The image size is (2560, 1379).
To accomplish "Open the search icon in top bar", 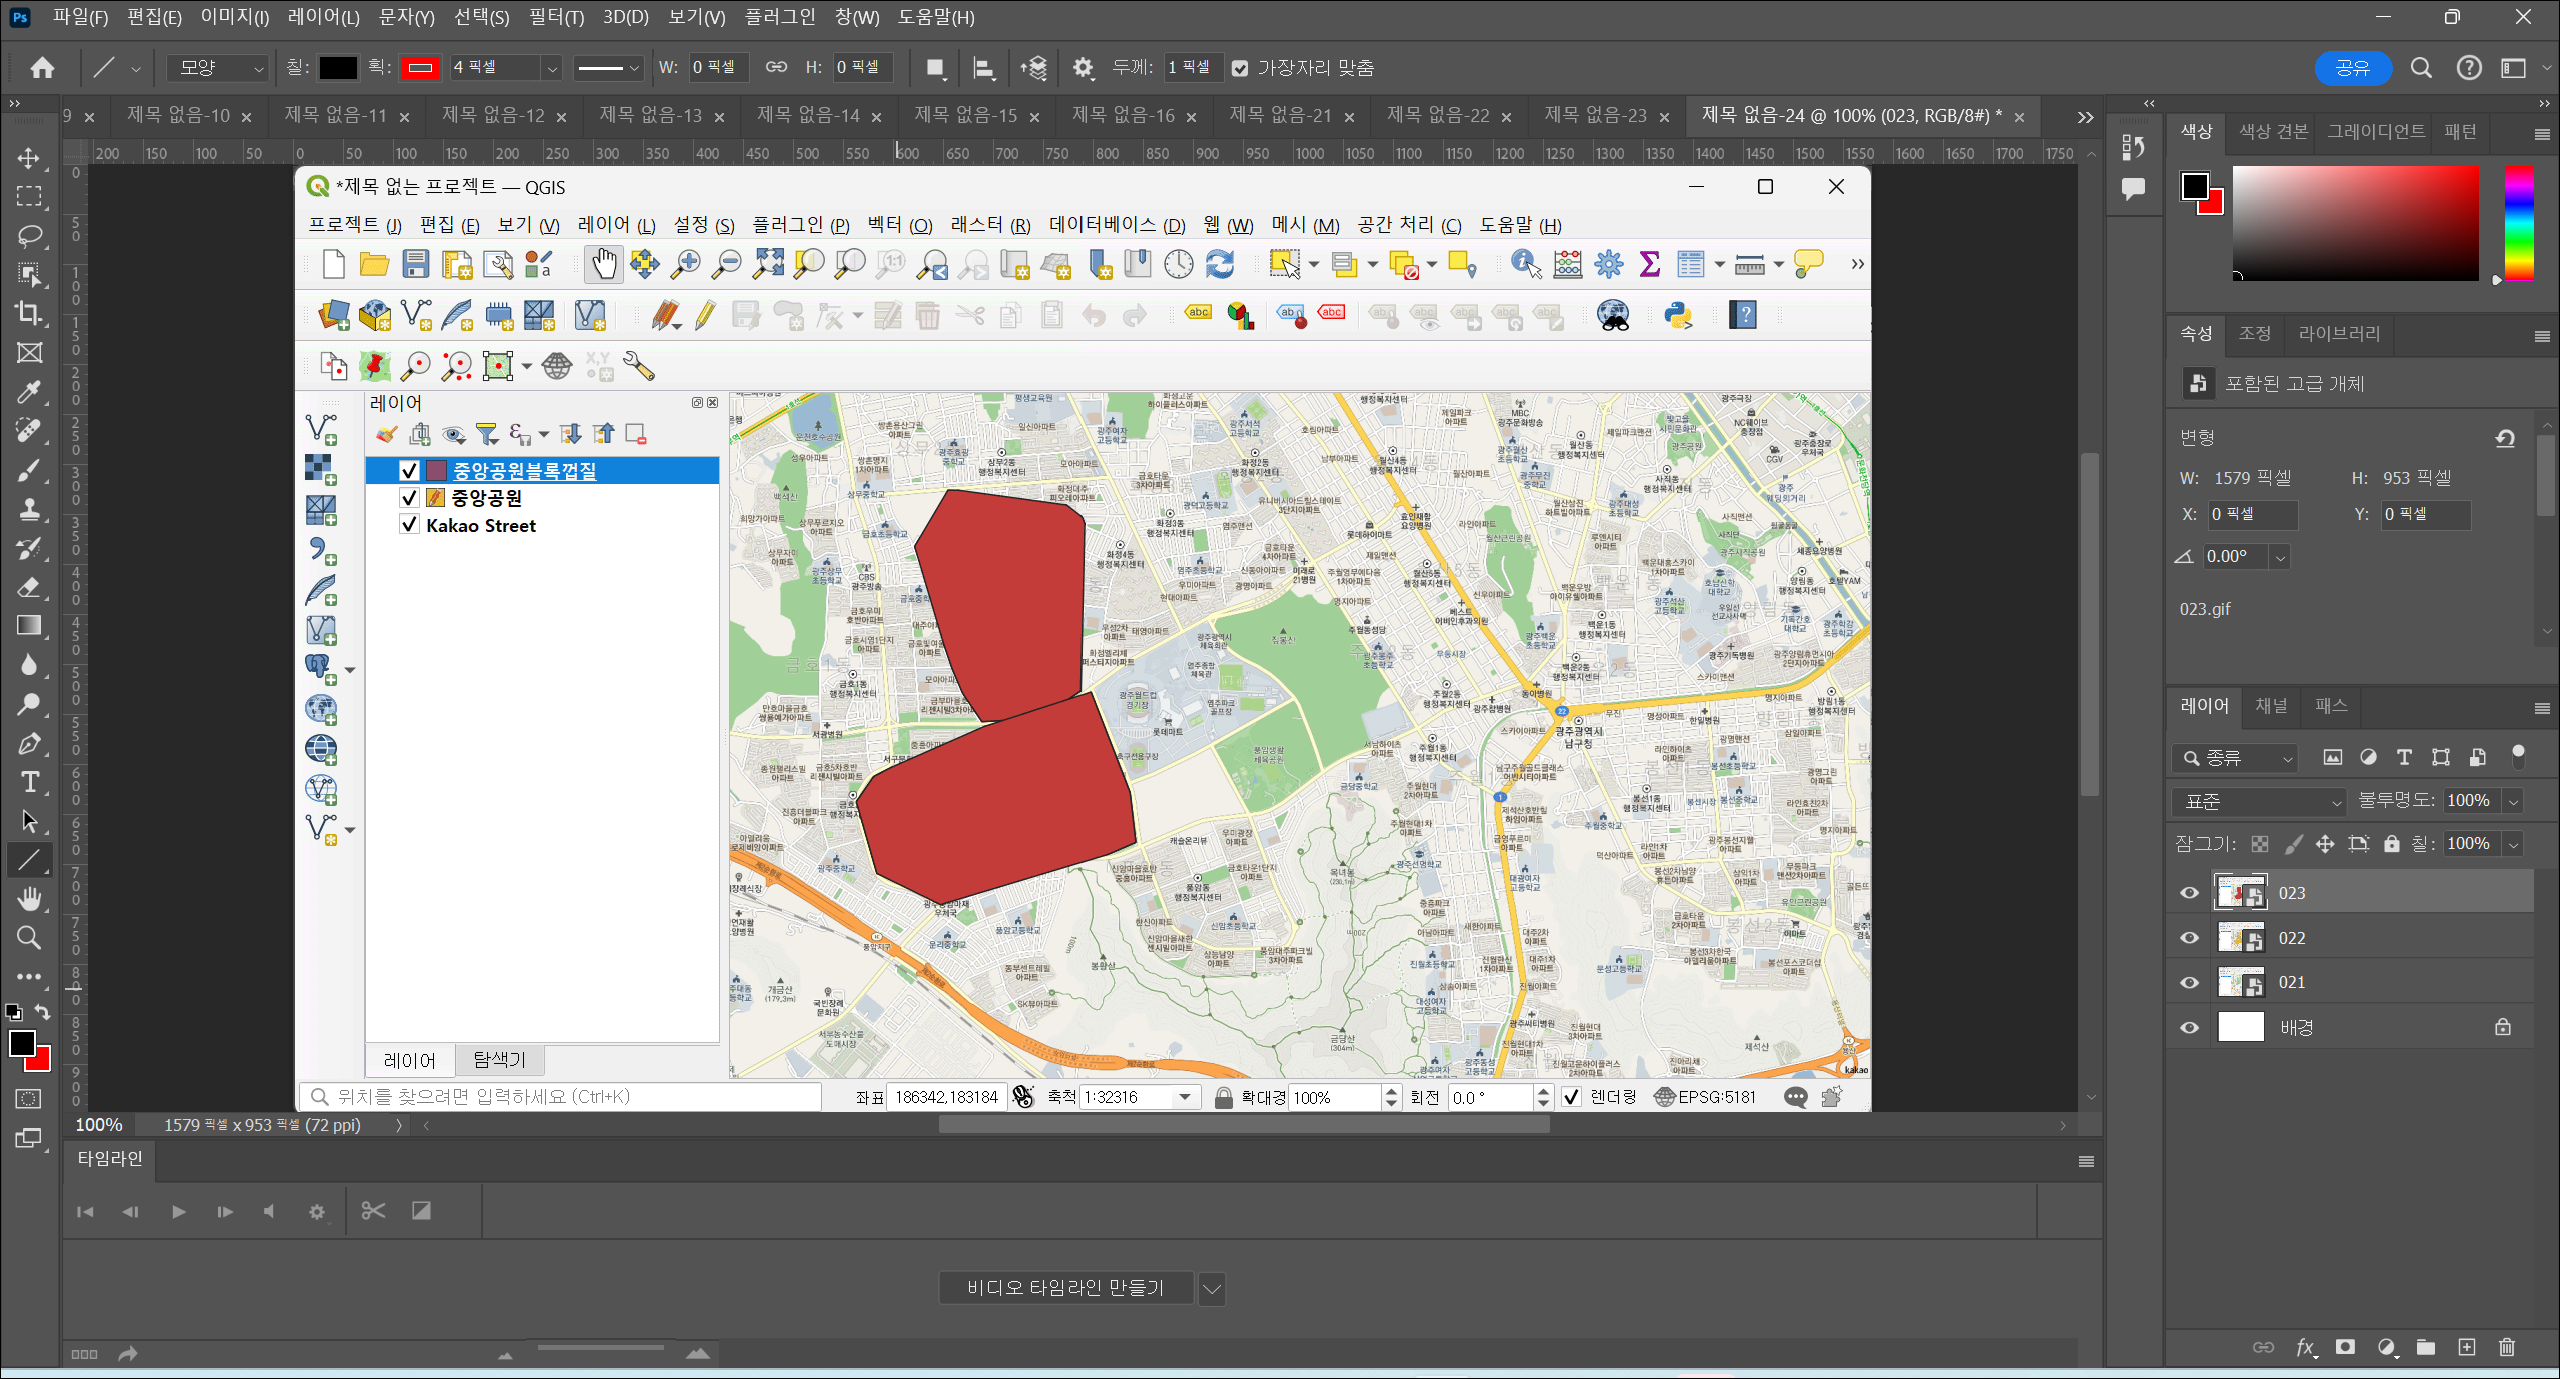I will point(2420,67).
